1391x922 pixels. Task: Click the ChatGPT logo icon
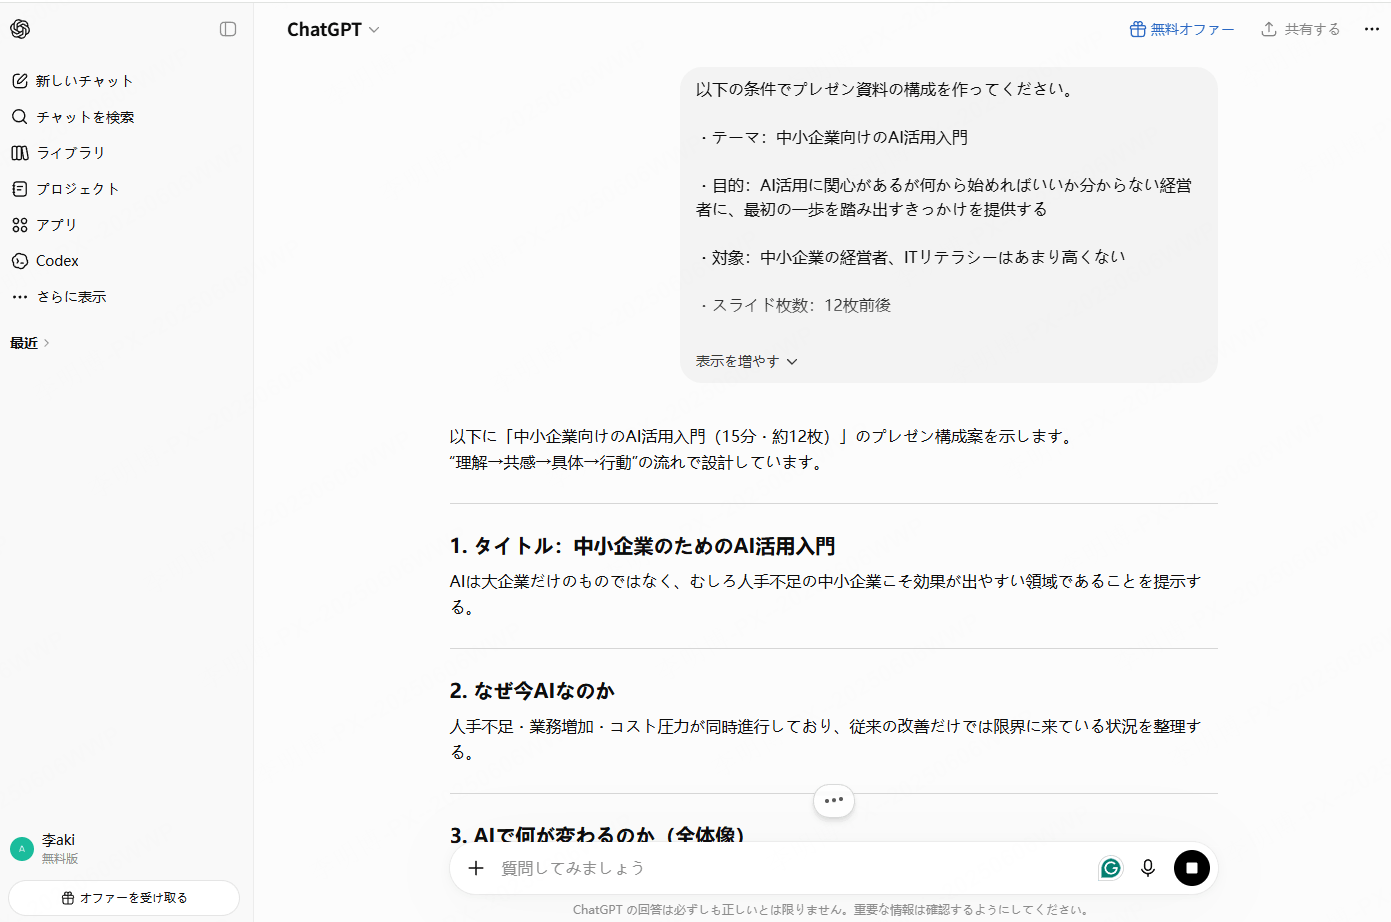(x=20, y=29)
